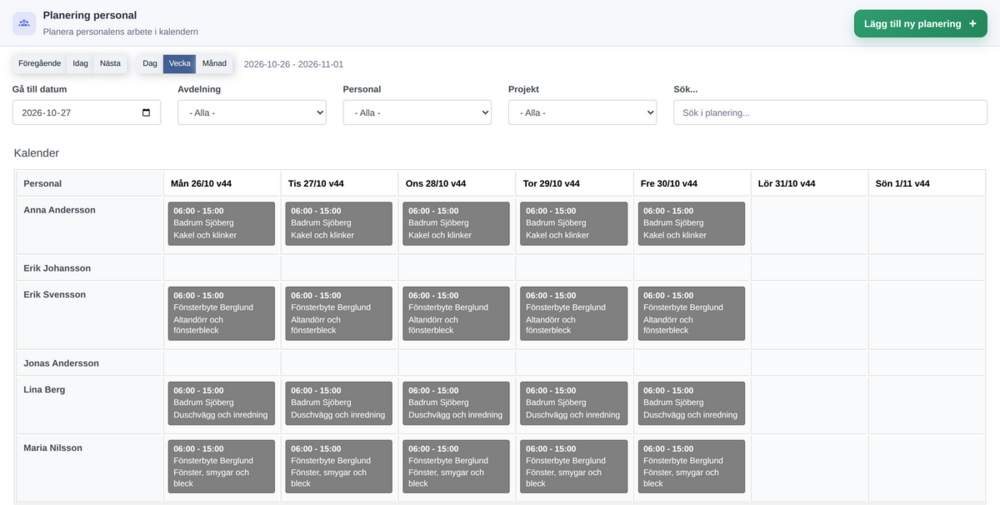
Task: Open the Projekt dropdown
Action: (x=582, y=113)
